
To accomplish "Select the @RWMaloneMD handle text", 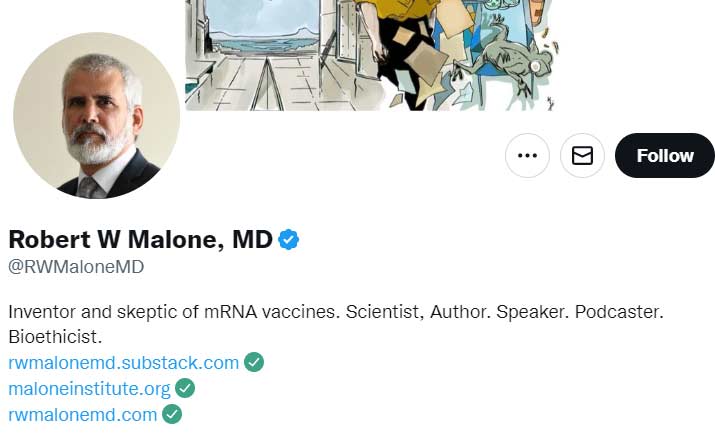I will 76,267.
